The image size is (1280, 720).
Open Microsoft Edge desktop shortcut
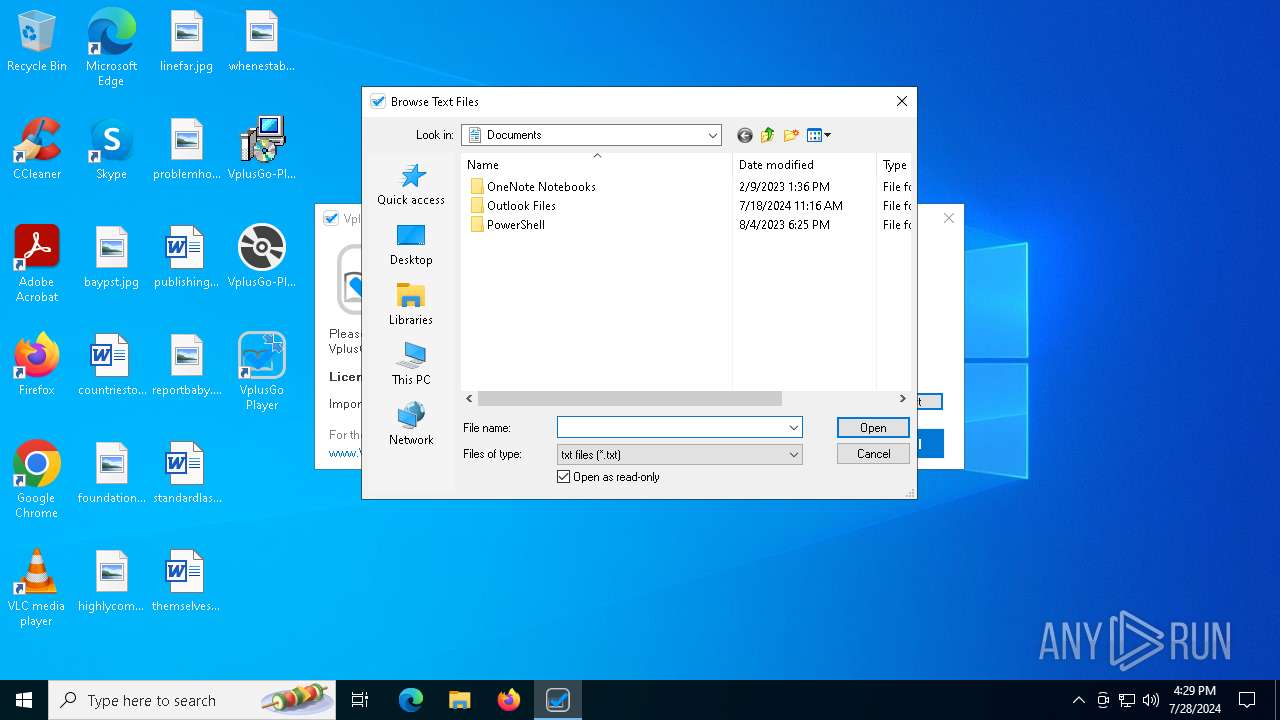(x=111, y=48)
